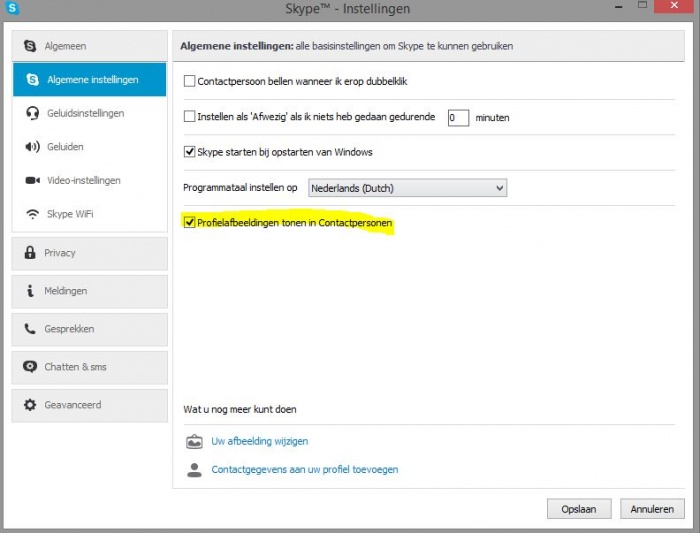Viewport: 700px width, 533px height.
Task: Click the camera icon for Video-instellingen
Action: [32, 180]
